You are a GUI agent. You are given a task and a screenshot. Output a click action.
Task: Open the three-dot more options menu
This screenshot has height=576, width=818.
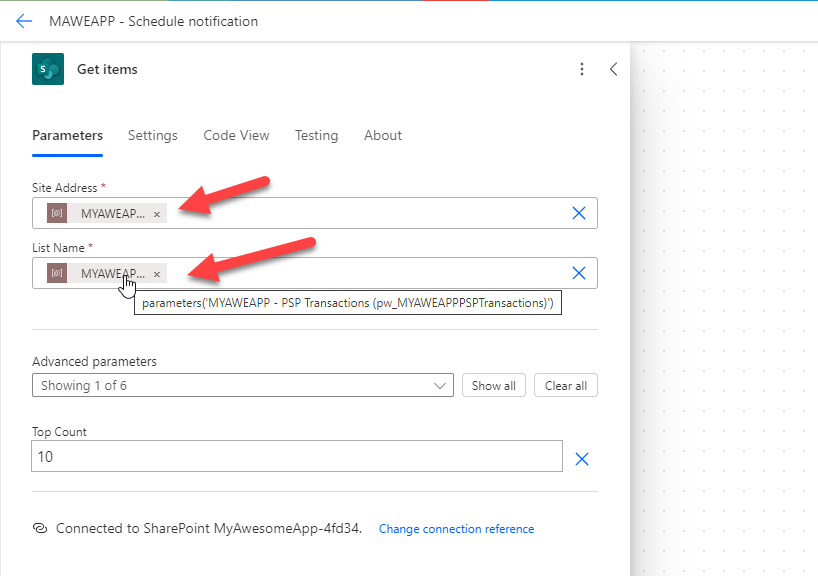tap(582, 69)
